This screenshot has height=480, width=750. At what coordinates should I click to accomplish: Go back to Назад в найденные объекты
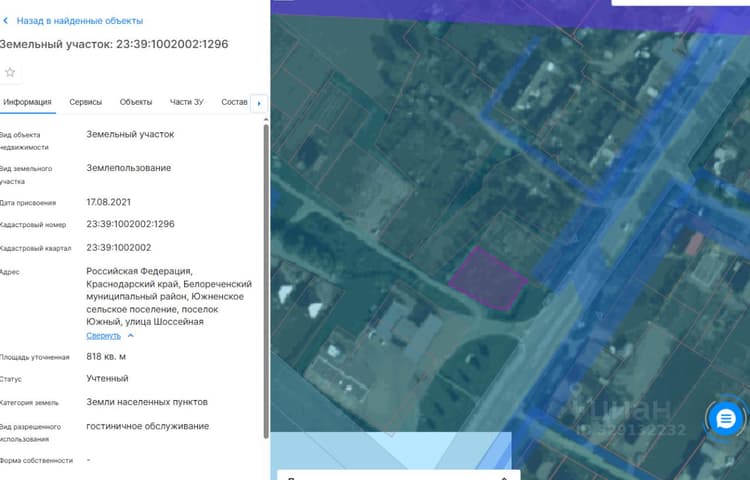pos(79,21)
